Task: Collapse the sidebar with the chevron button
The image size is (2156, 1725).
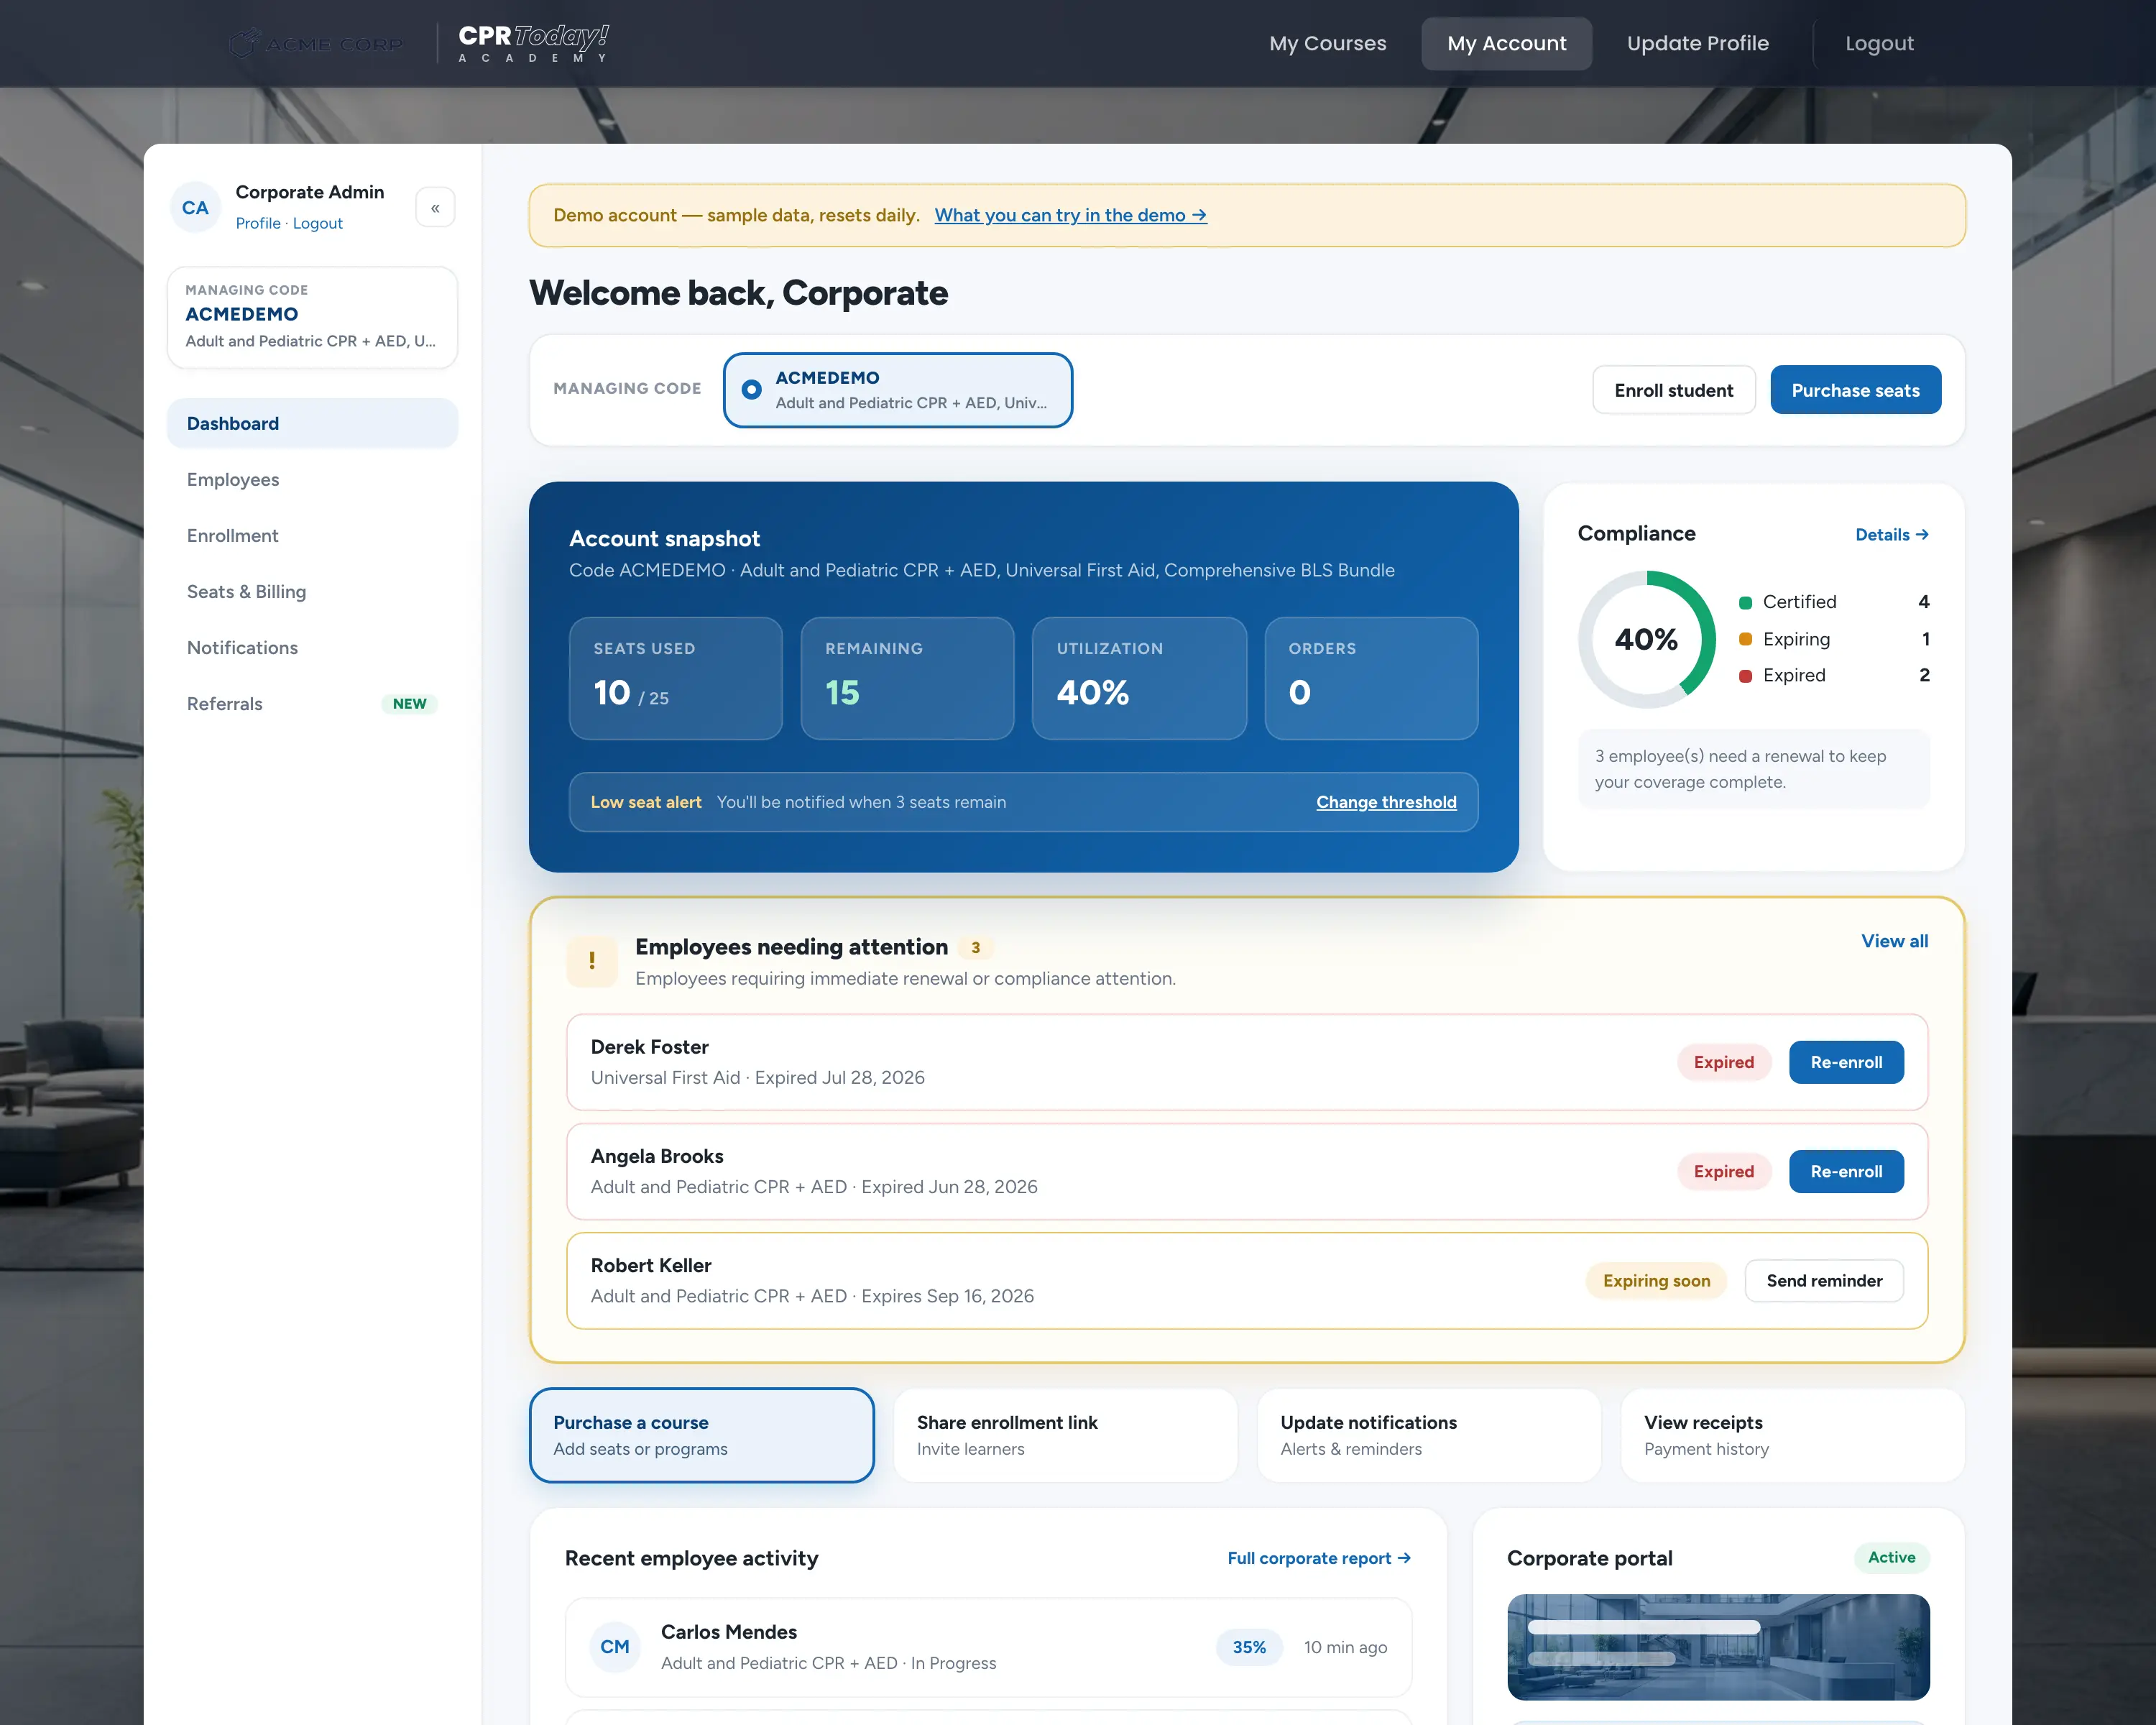Action: pyautogui.click(x=435, y=208)
